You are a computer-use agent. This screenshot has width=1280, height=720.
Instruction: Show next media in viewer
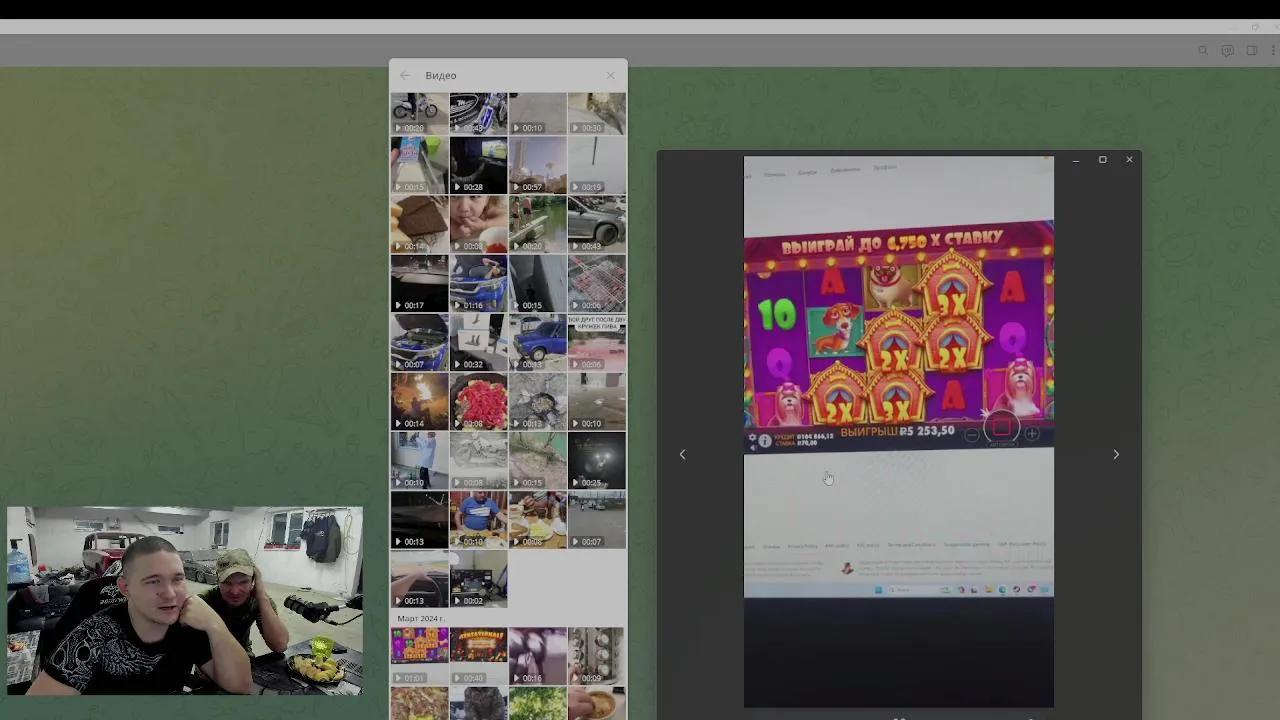point(1116,454)
